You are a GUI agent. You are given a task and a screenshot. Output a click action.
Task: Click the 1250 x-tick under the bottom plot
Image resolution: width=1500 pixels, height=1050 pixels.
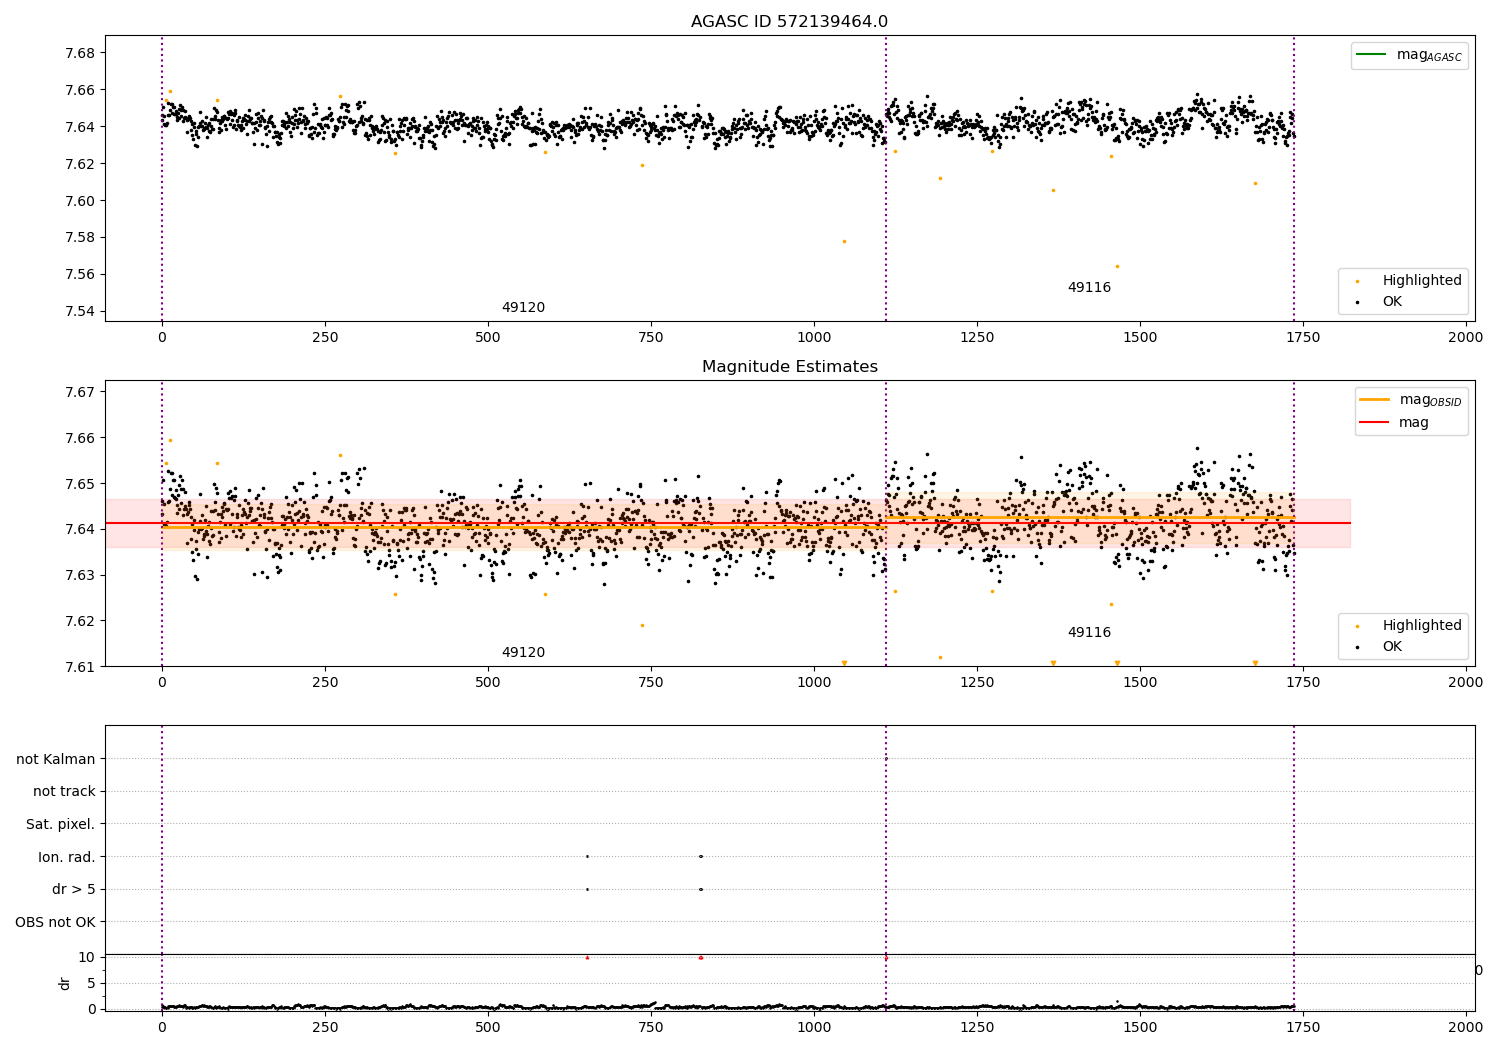coord(977,1027)
